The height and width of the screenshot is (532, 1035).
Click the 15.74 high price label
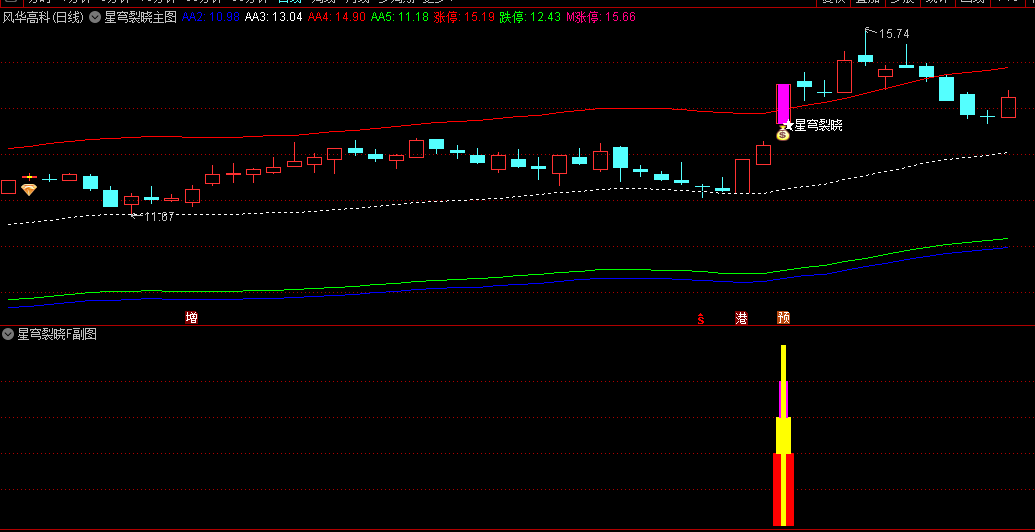pos(894,34)
